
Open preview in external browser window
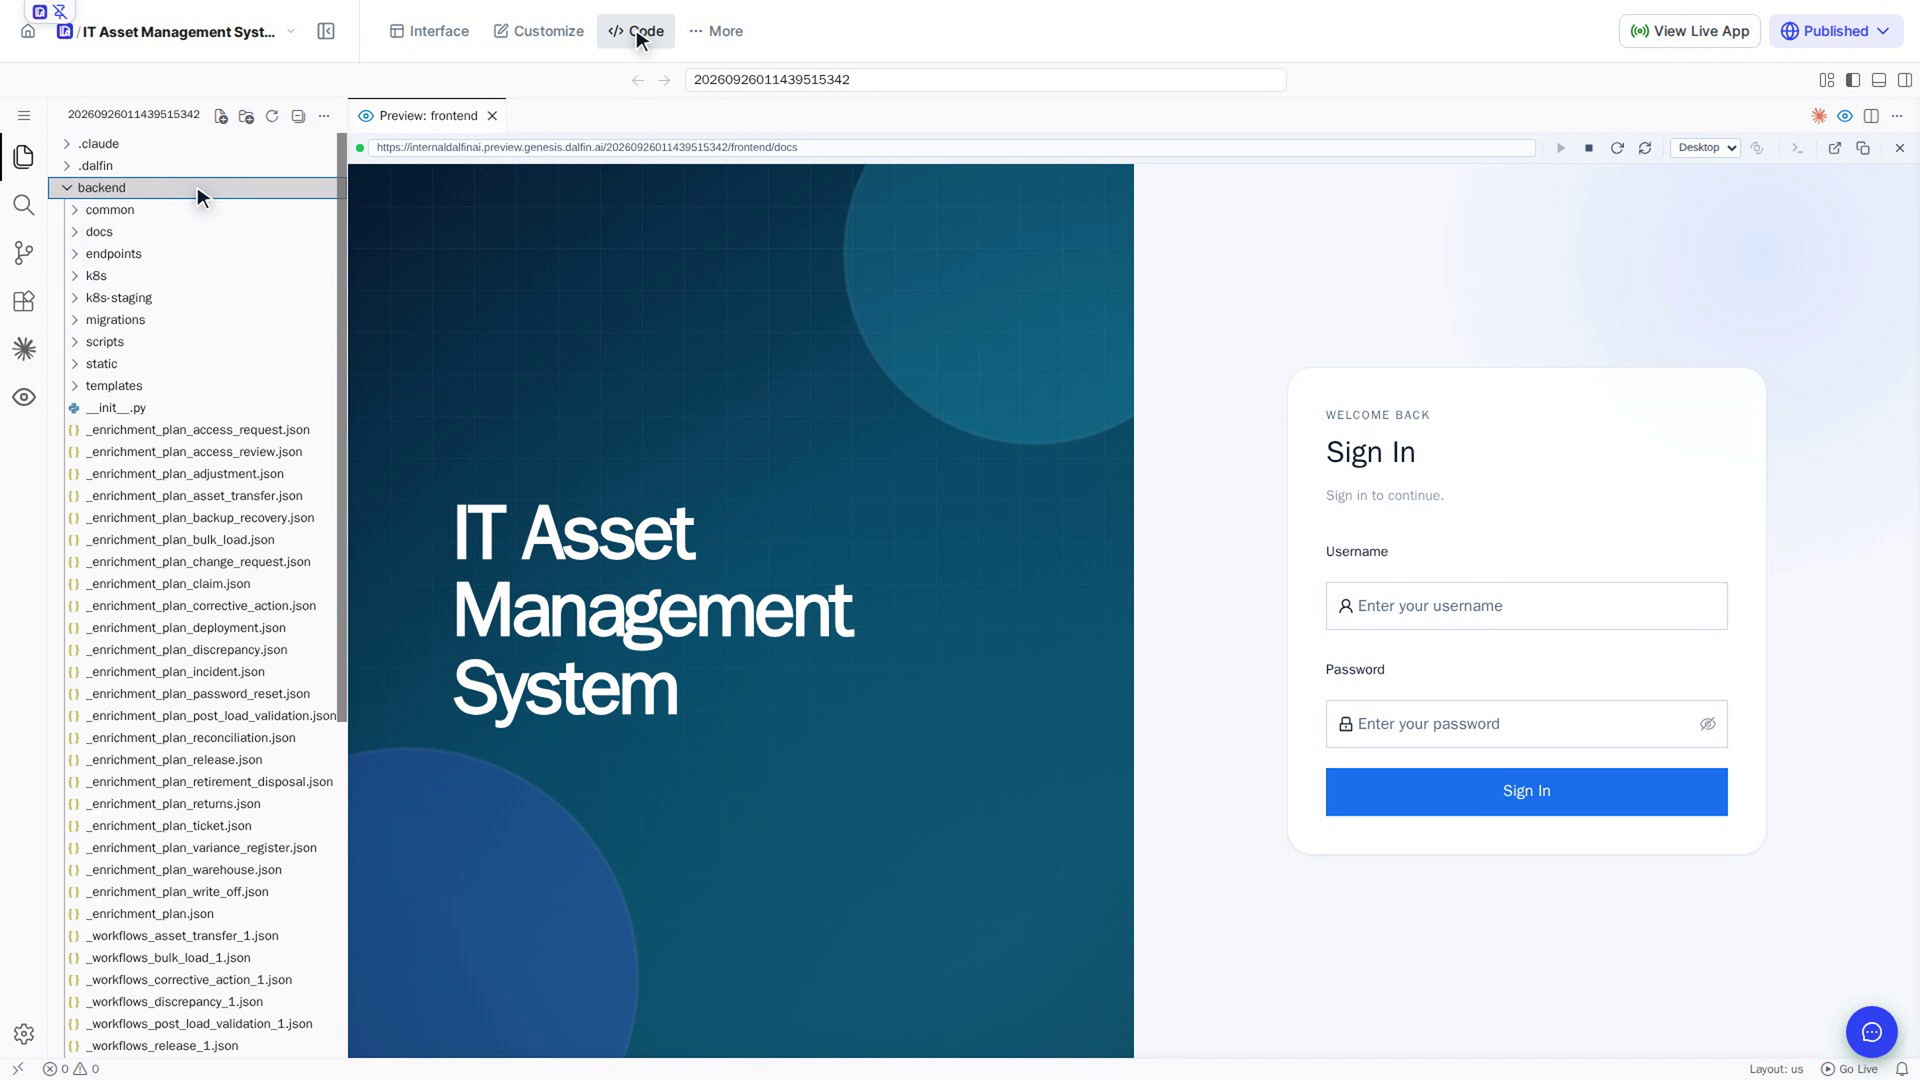coord(1835,148)
